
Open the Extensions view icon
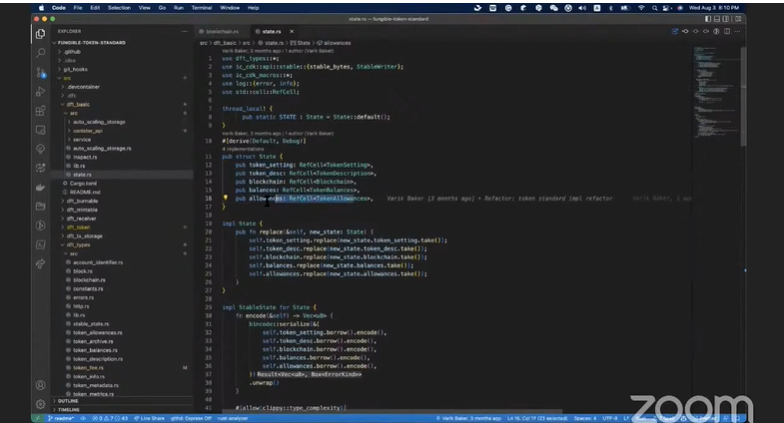40,110
